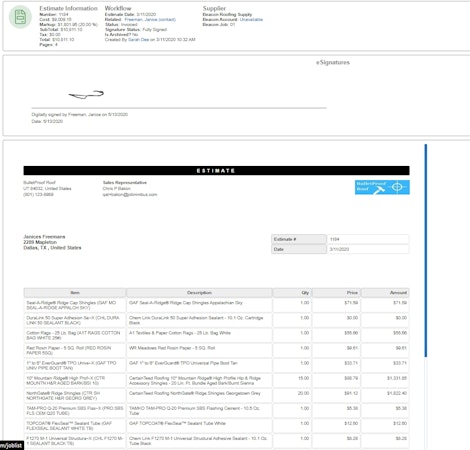Click the Markup value line
Screen dimensions: 470x450
(x=69, y=25)
